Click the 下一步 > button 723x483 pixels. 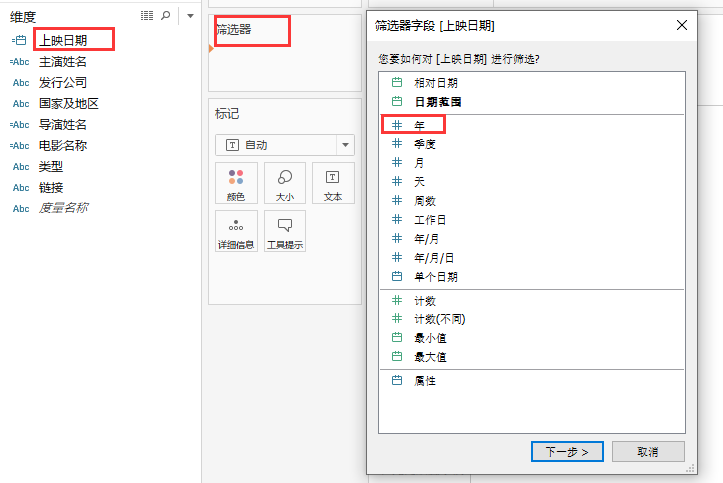(567, 452)
